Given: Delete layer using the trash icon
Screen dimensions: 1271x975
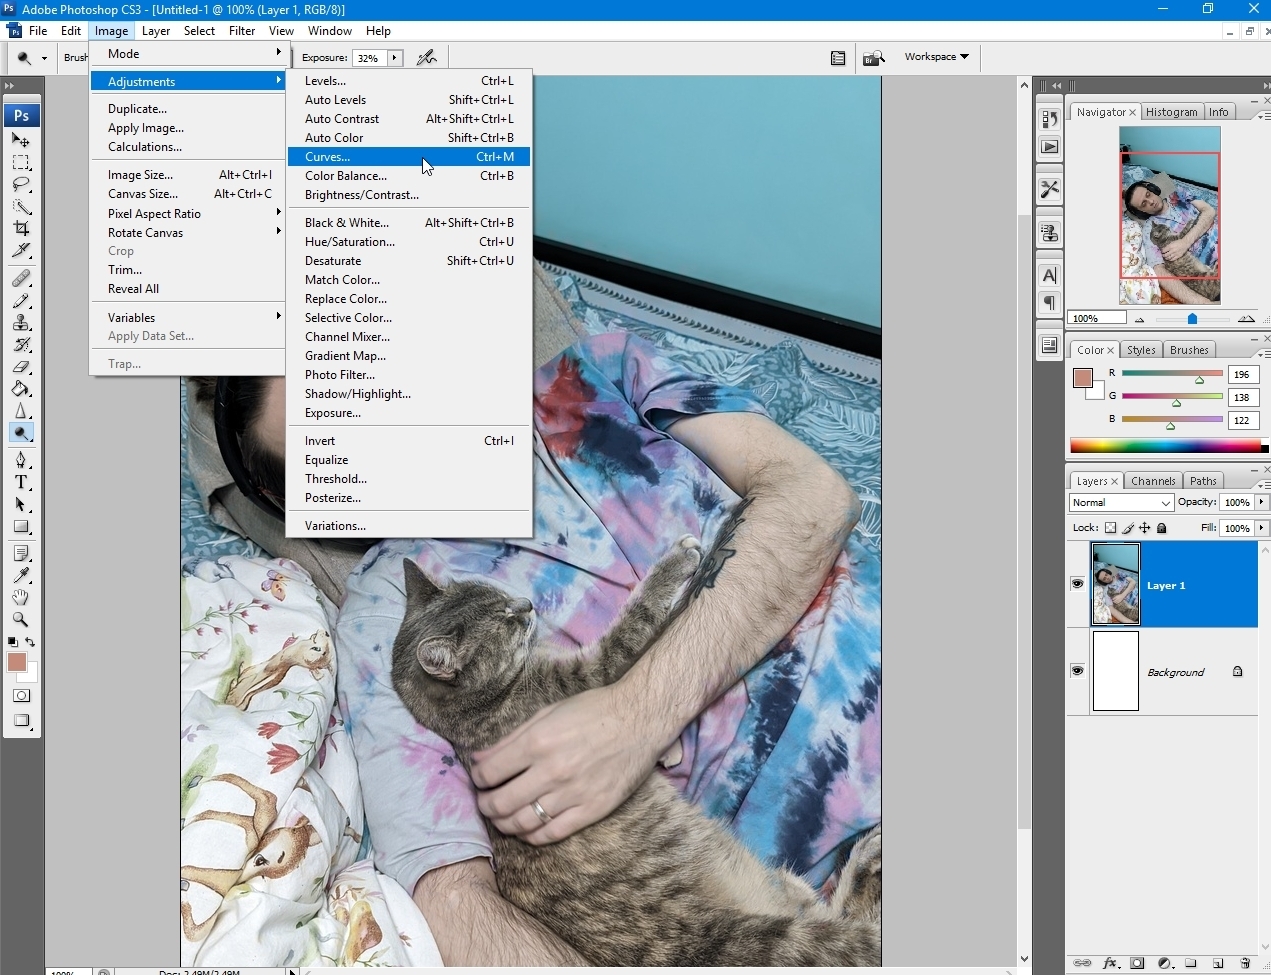Looking at the screenshot, I should click(1245, 963).
